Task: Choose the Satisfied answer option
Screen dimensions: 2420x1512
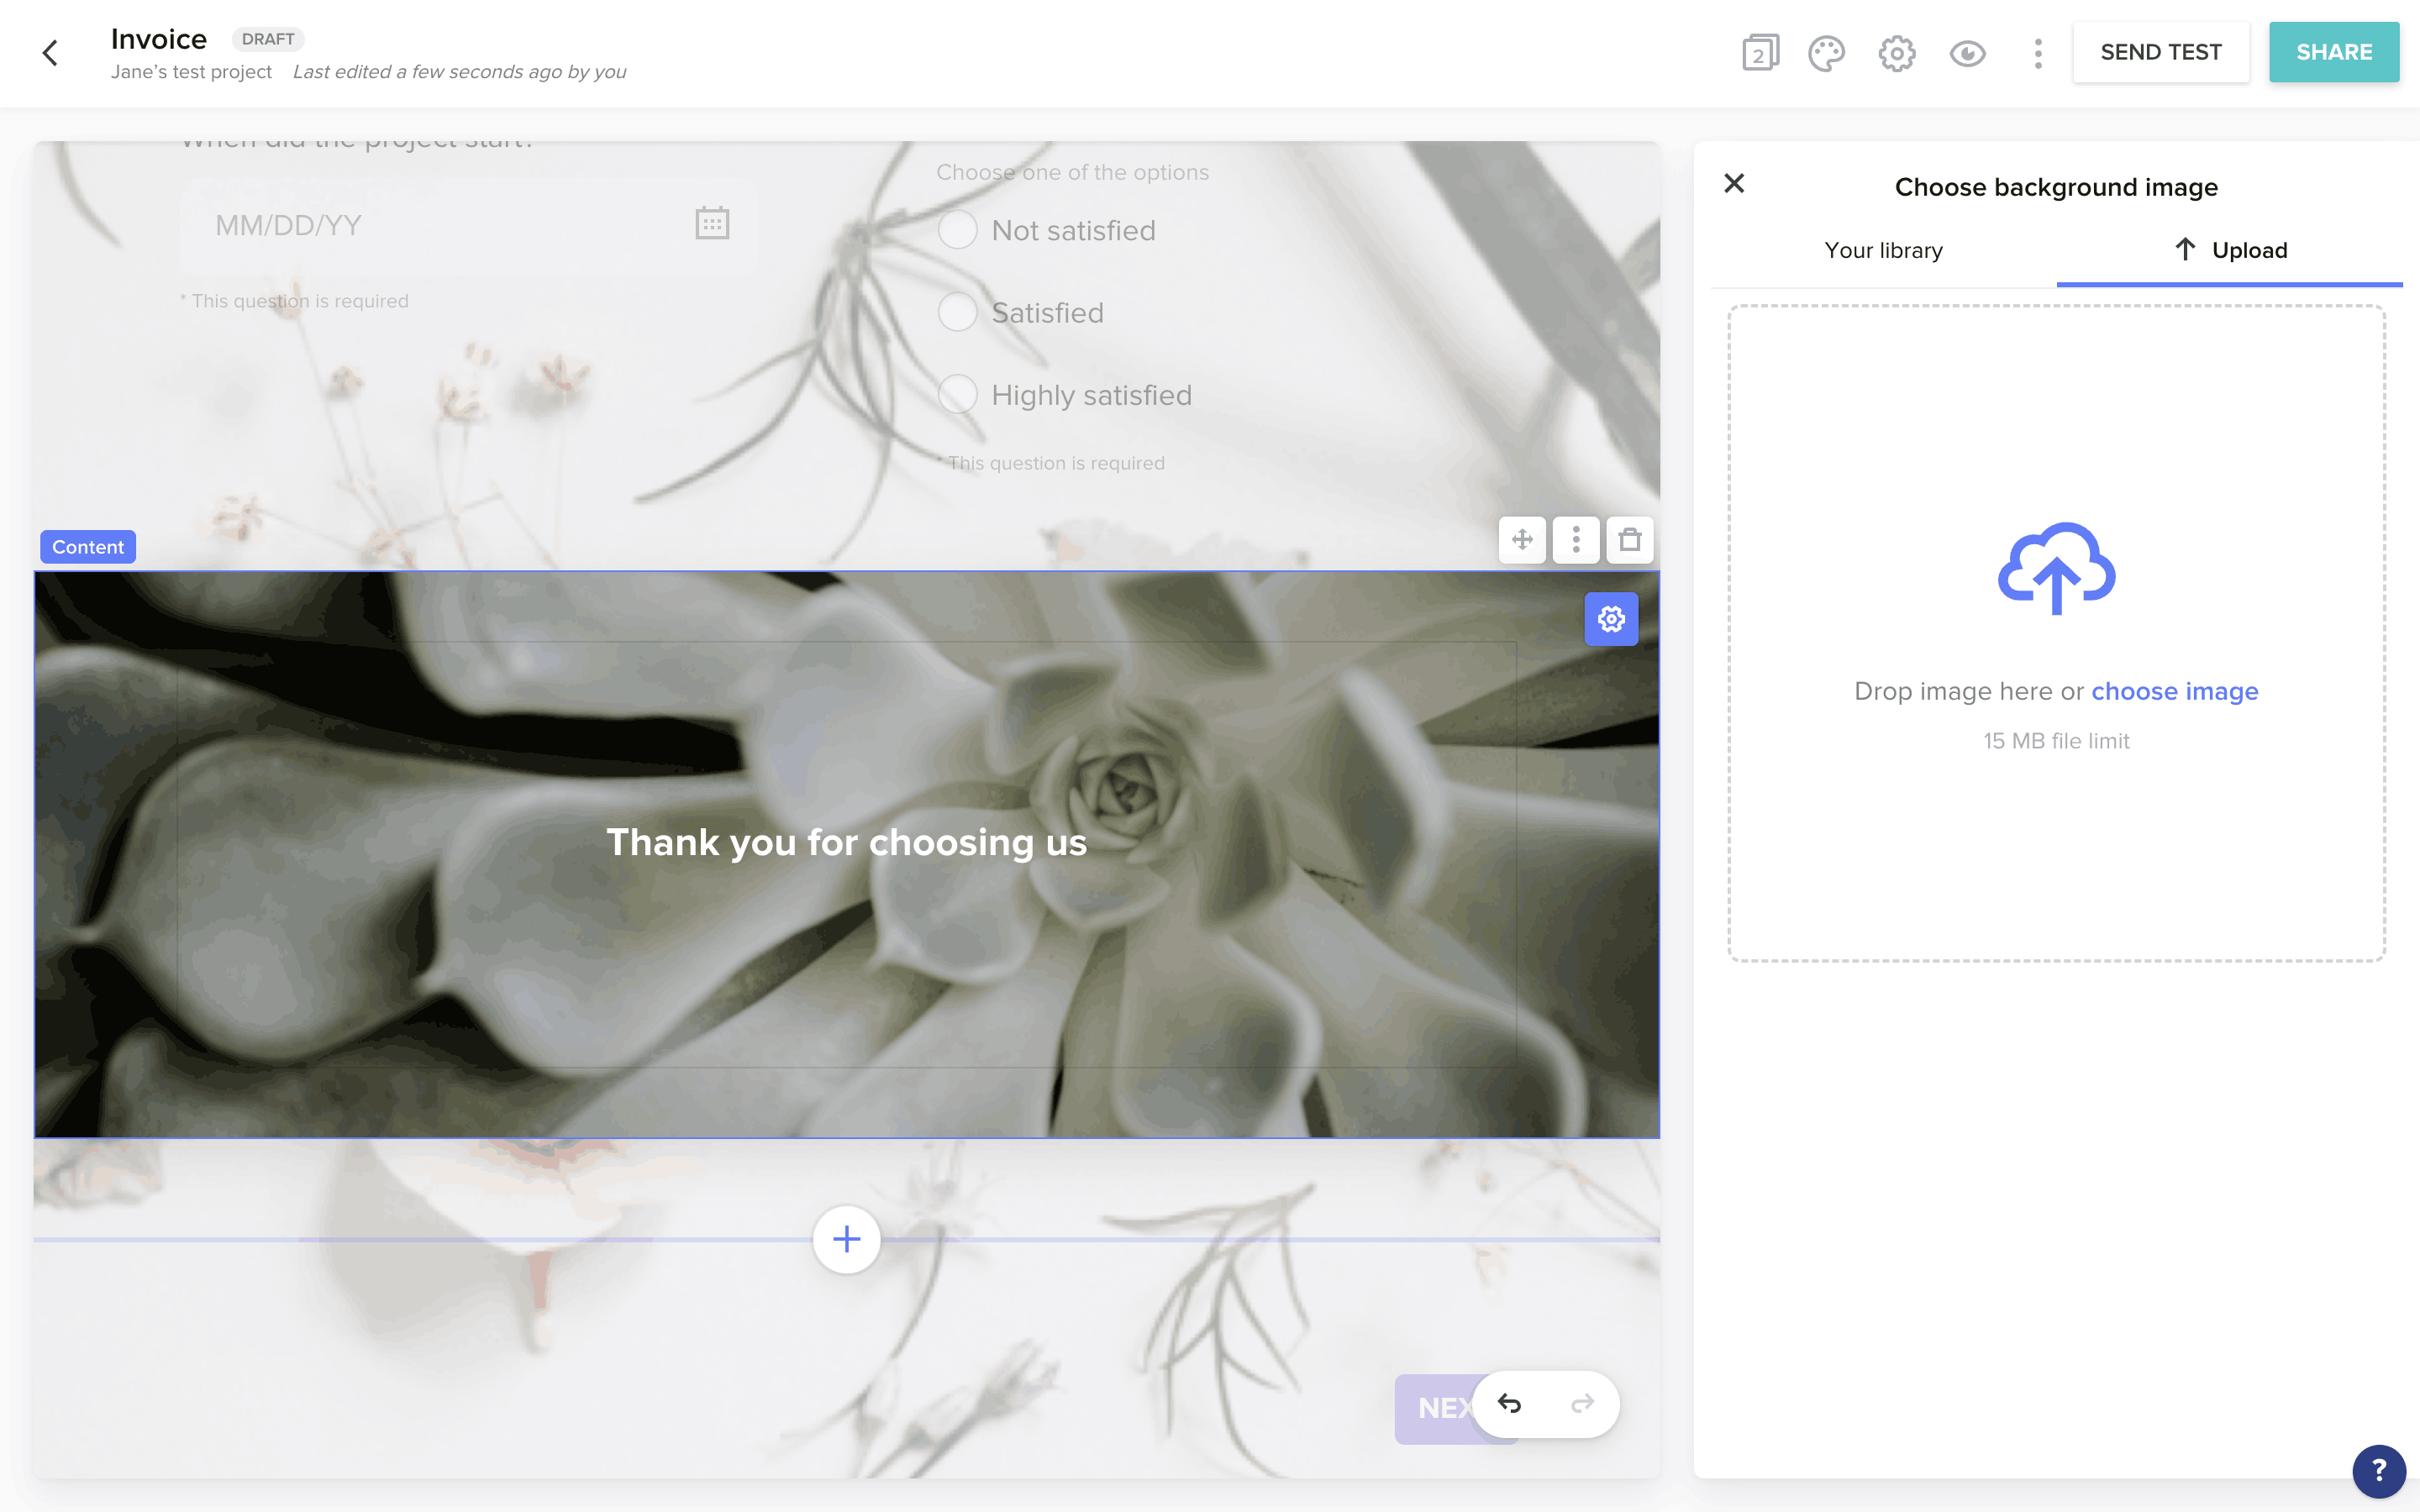Action: tap(957, 311)
